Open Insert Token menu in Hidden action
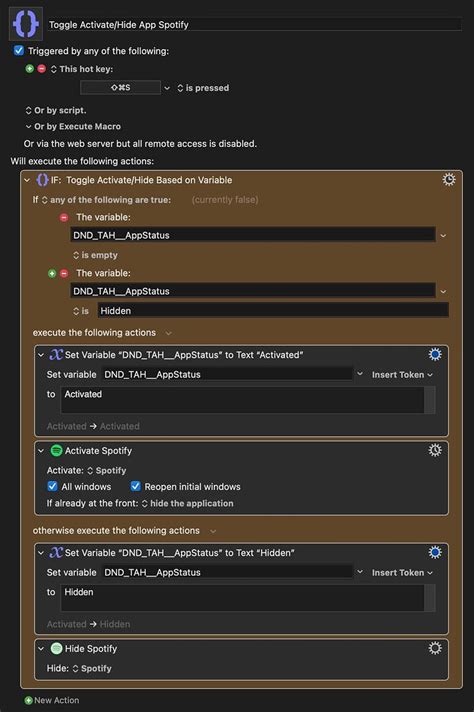This screenshot has width=474, height=712. 402,573
